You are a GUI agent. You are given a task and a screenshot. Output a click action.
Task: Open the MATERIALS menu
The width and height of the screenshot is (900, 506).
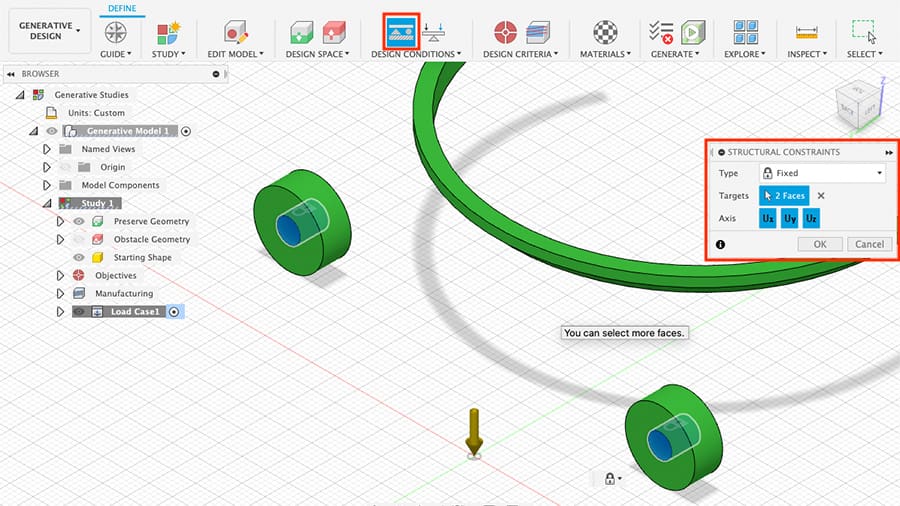(x=605, y=54)
